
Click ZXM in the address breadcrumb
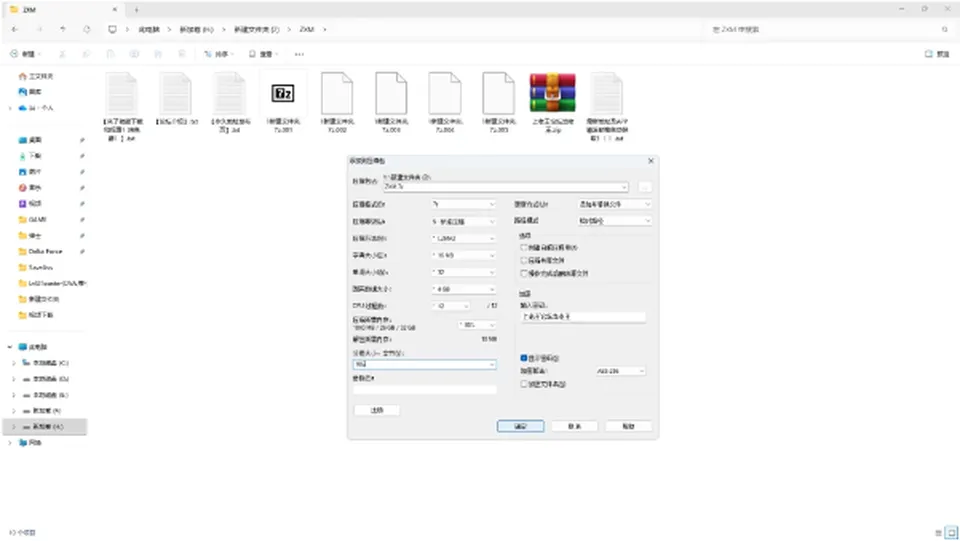[x=307, y=29]
